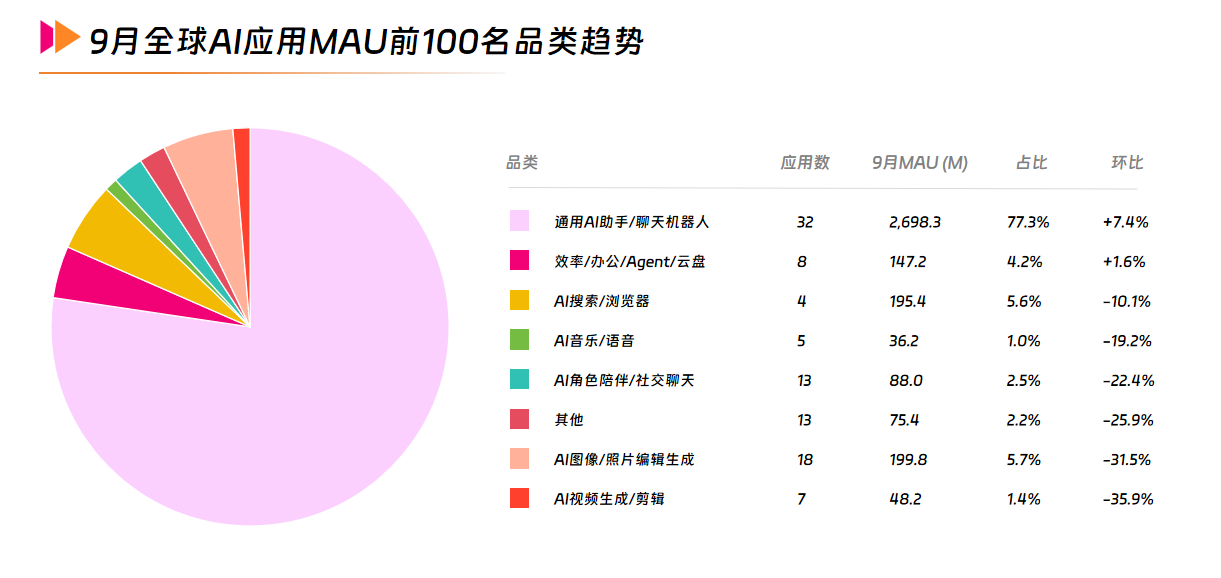Click the label AI搜索/浏览器
The image size is (1221, 578).
point(602,301)
